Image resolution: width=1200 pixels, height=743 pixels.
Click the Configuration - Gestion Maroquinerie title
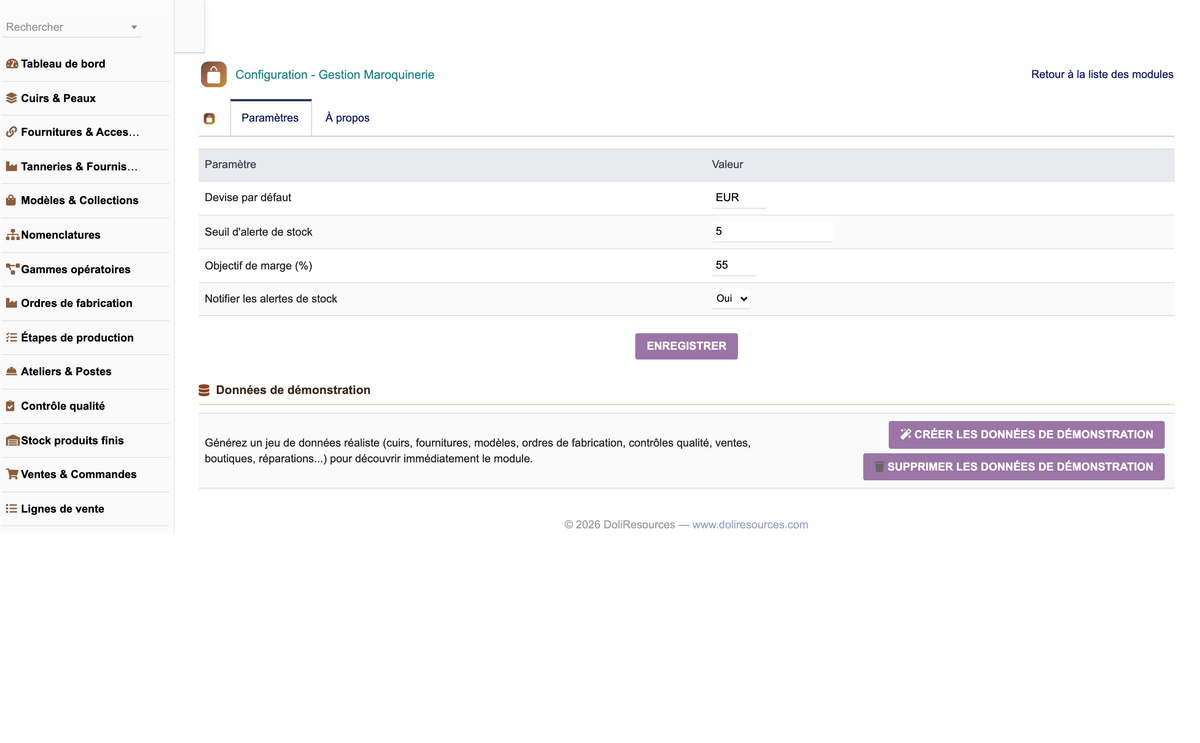point(335,75)
